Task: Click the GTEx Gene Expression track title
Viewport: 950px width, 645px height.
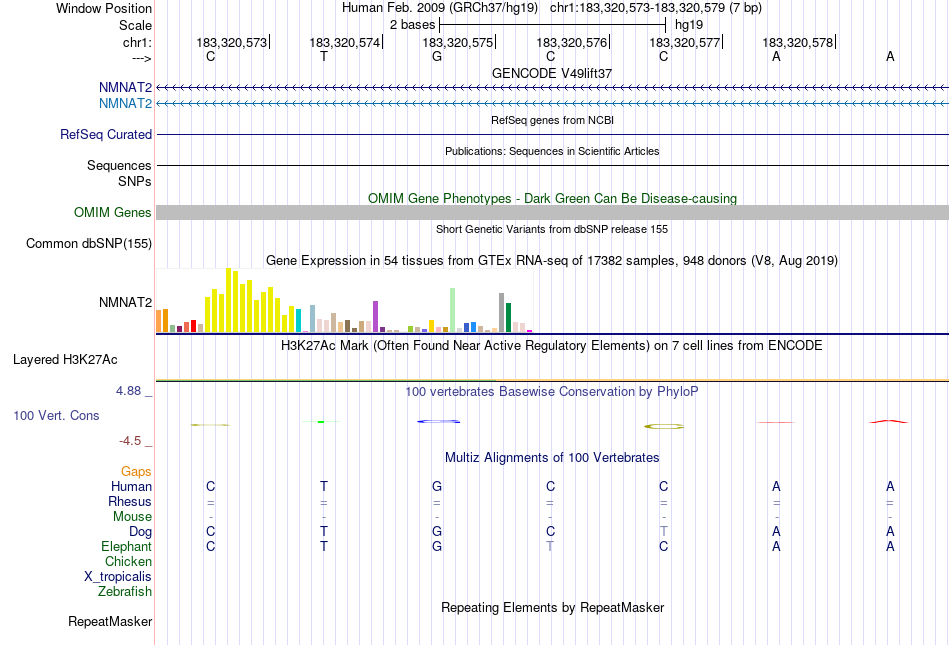Action: [x=552, y=260]
